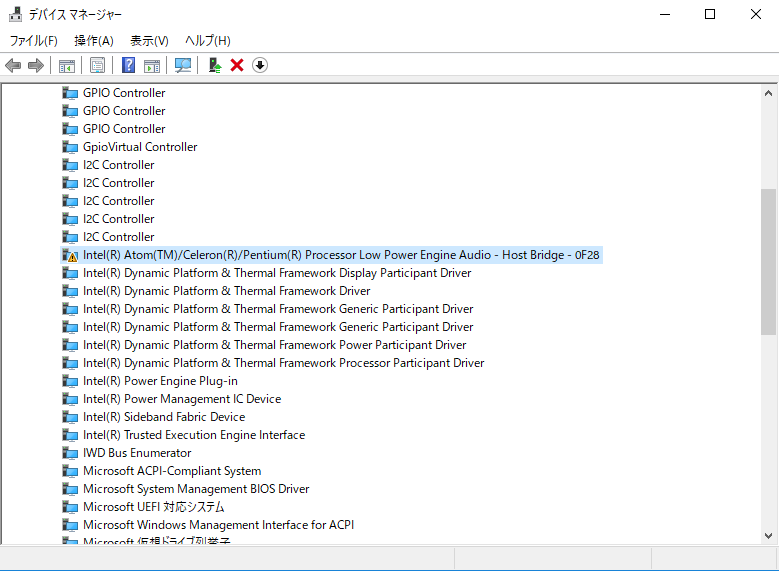Click the Update driver toolbar icon
This screenshot has width=779, height=571.
215,65
